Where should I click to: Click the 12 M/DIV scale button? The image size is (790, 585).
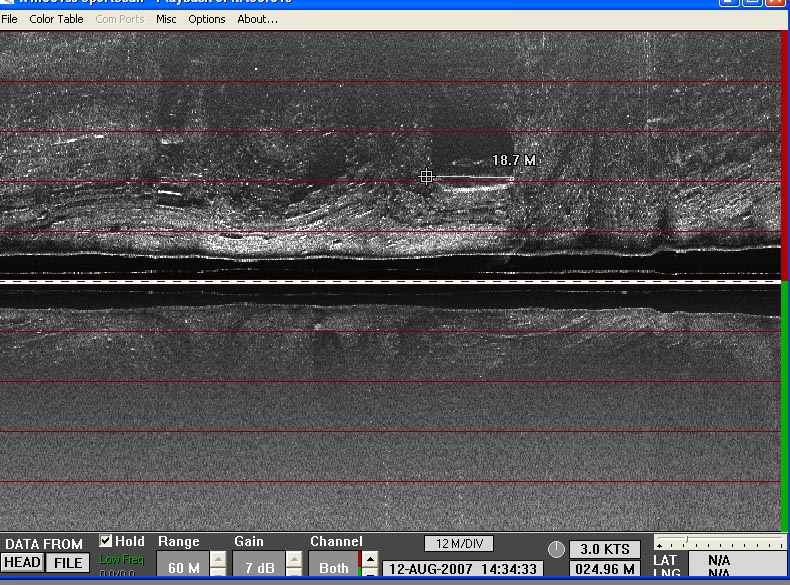pyautogui.click(x=458, y=544)
